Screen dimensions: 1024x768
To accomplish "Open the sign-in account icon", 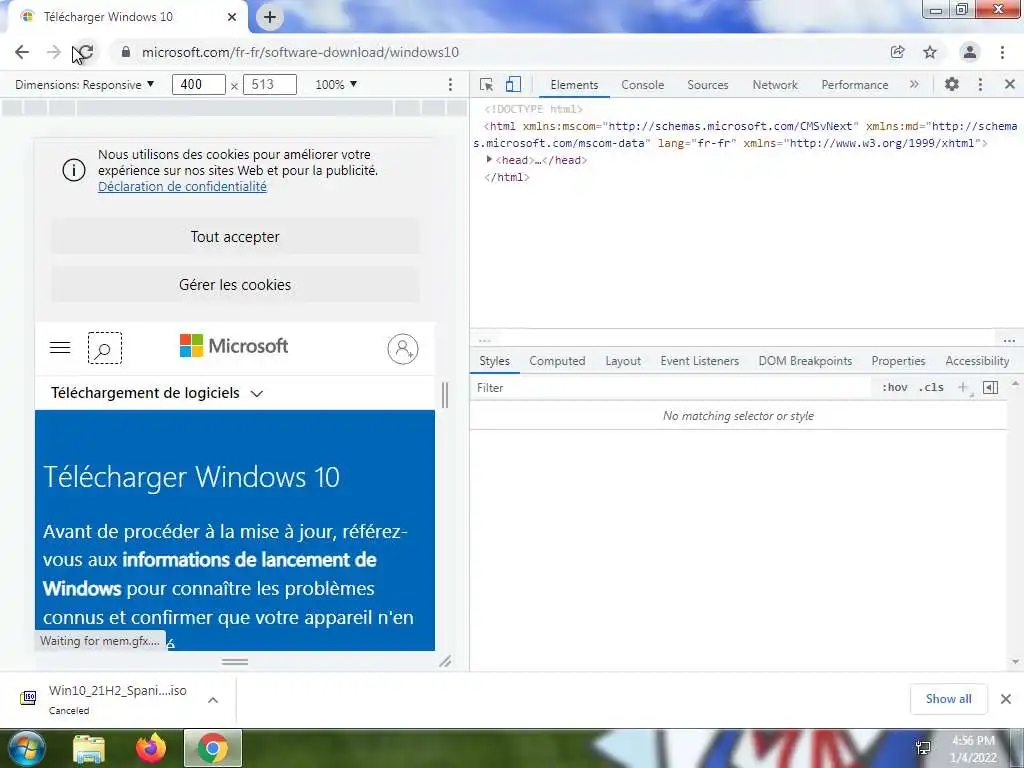I will coord(403,349).
